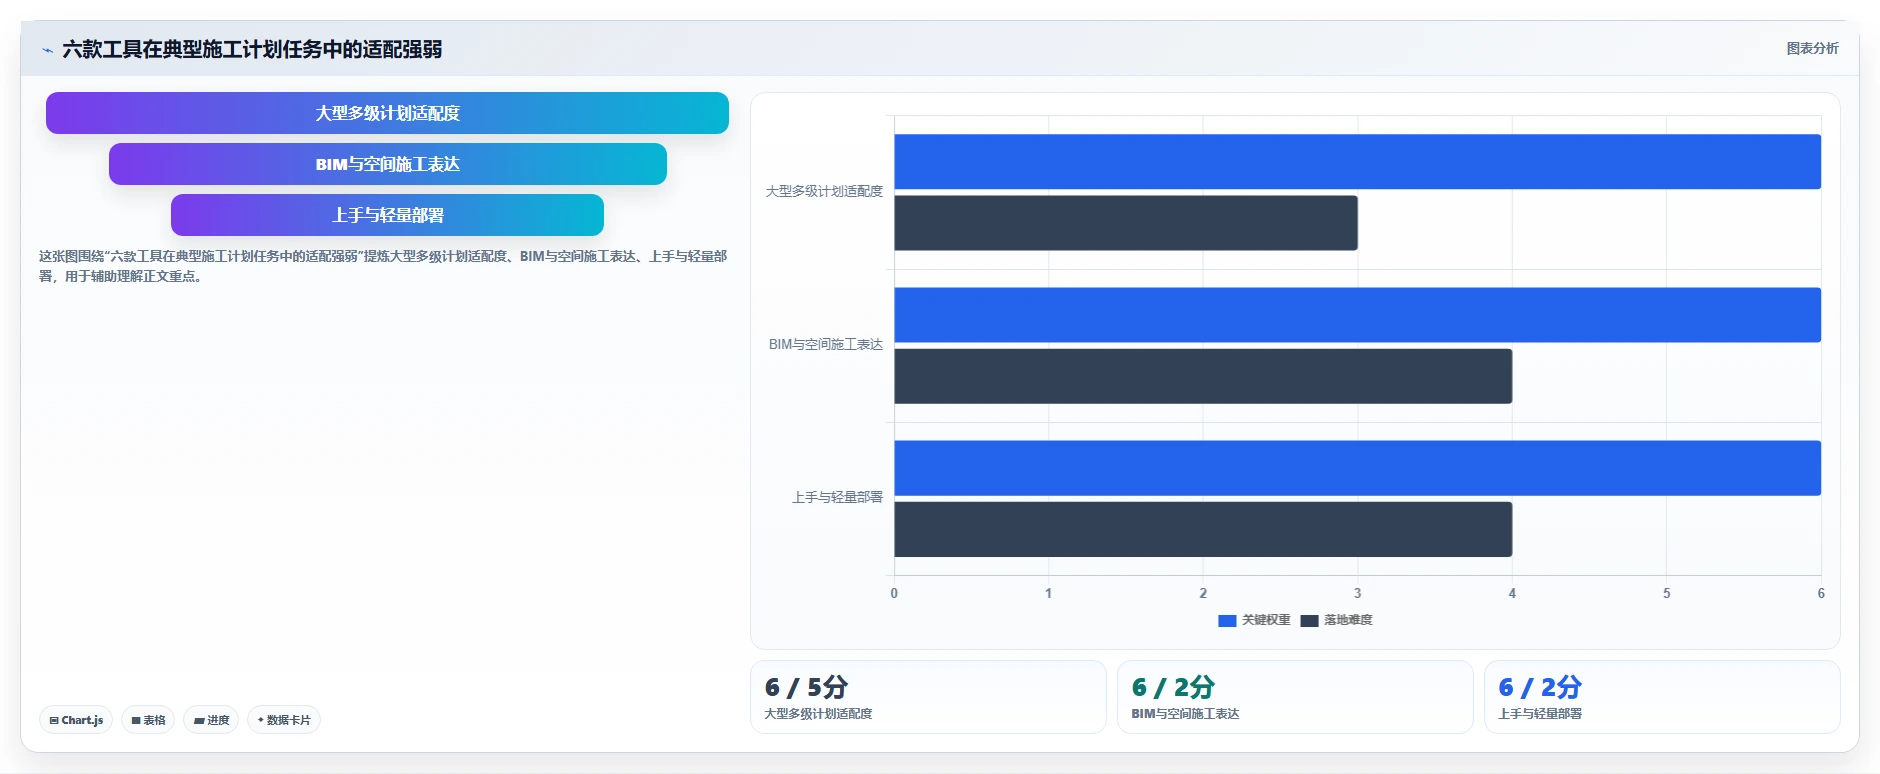Click the chart axis label BIM与空间施工表达

point(826,344)
